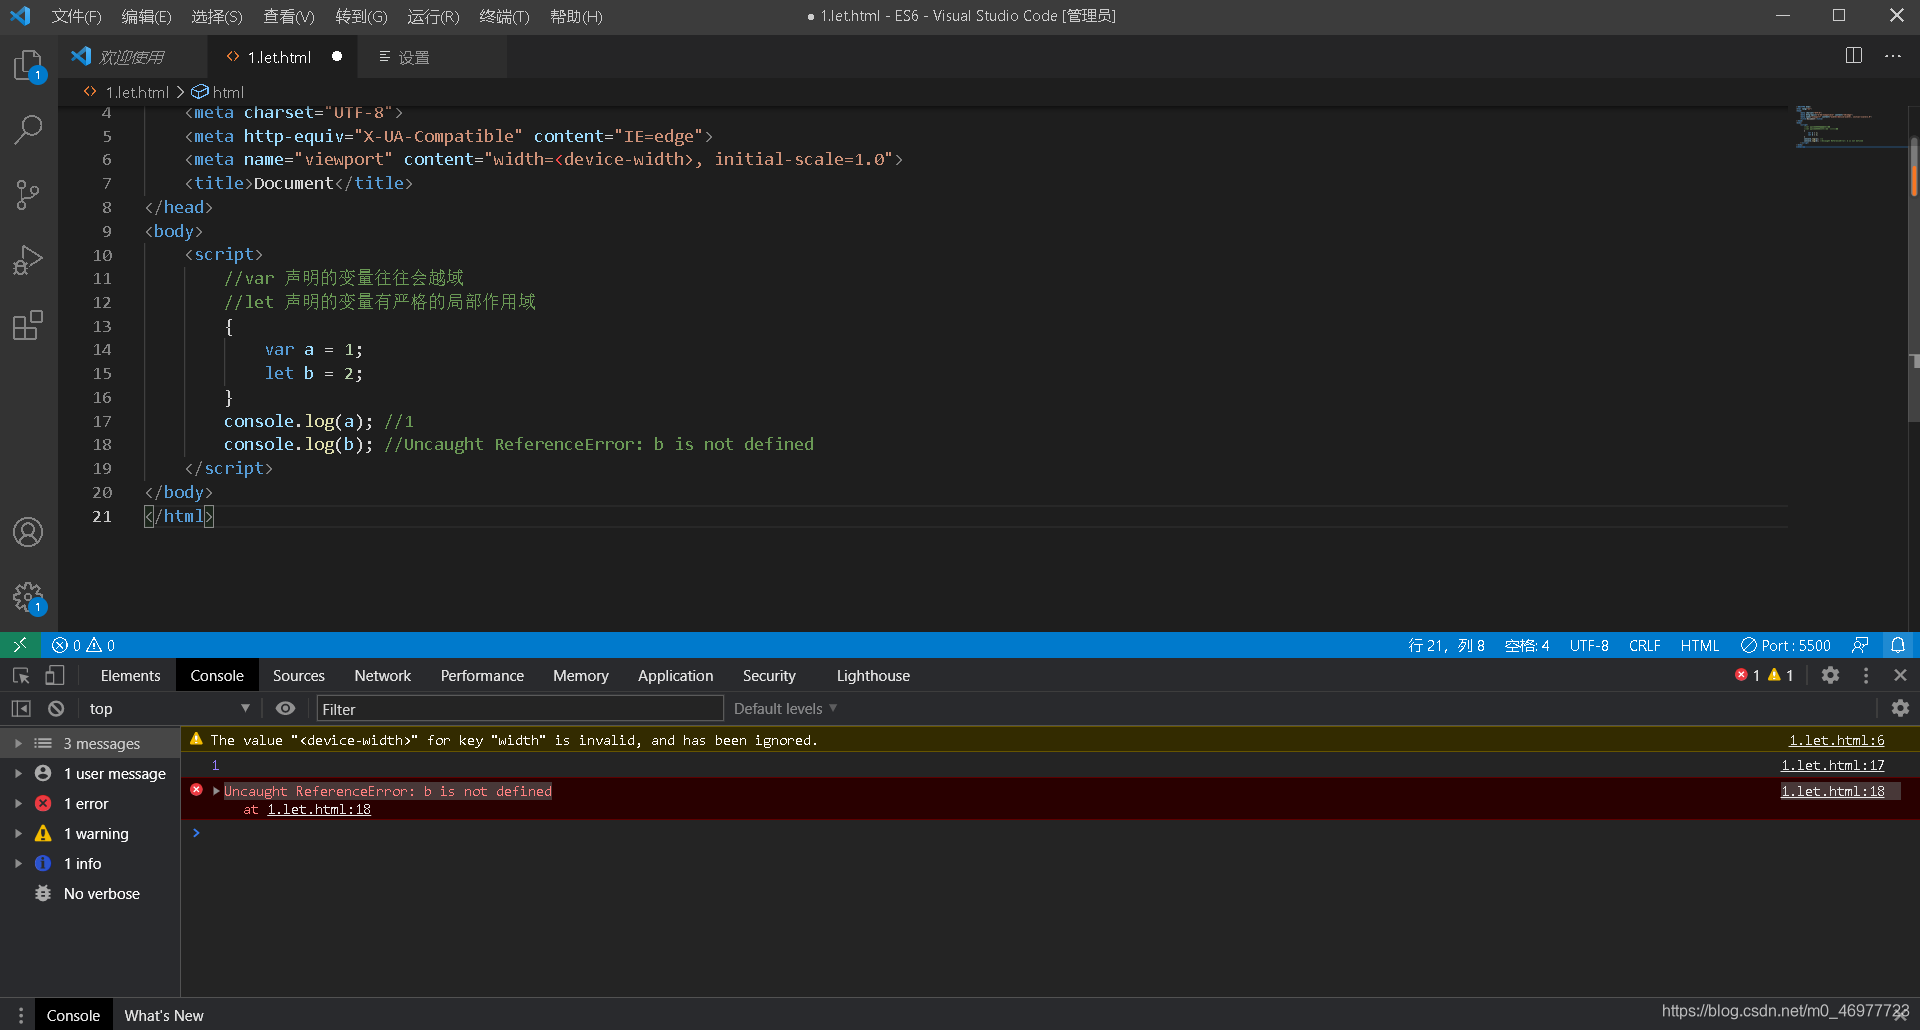This screenshot has width=1920, height=1030.
Task: Open editor More Actions ellipsis
Action: (x=1893, y=56)
